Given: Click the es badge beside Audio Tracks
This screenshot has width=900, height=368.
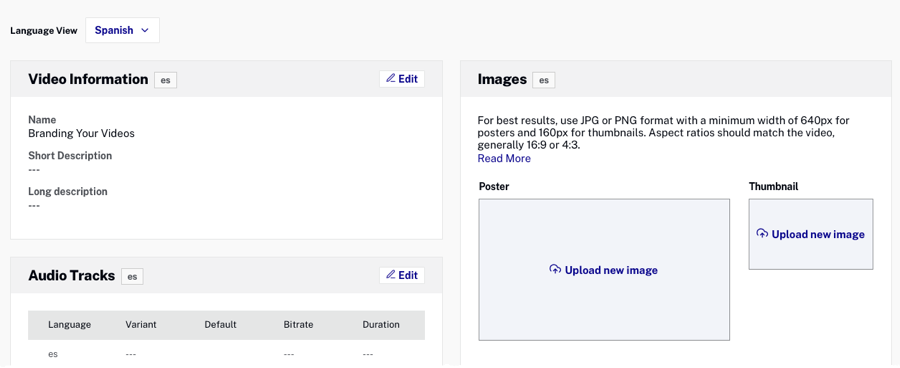Looking at the screenshot, I should tap(132, 277).
